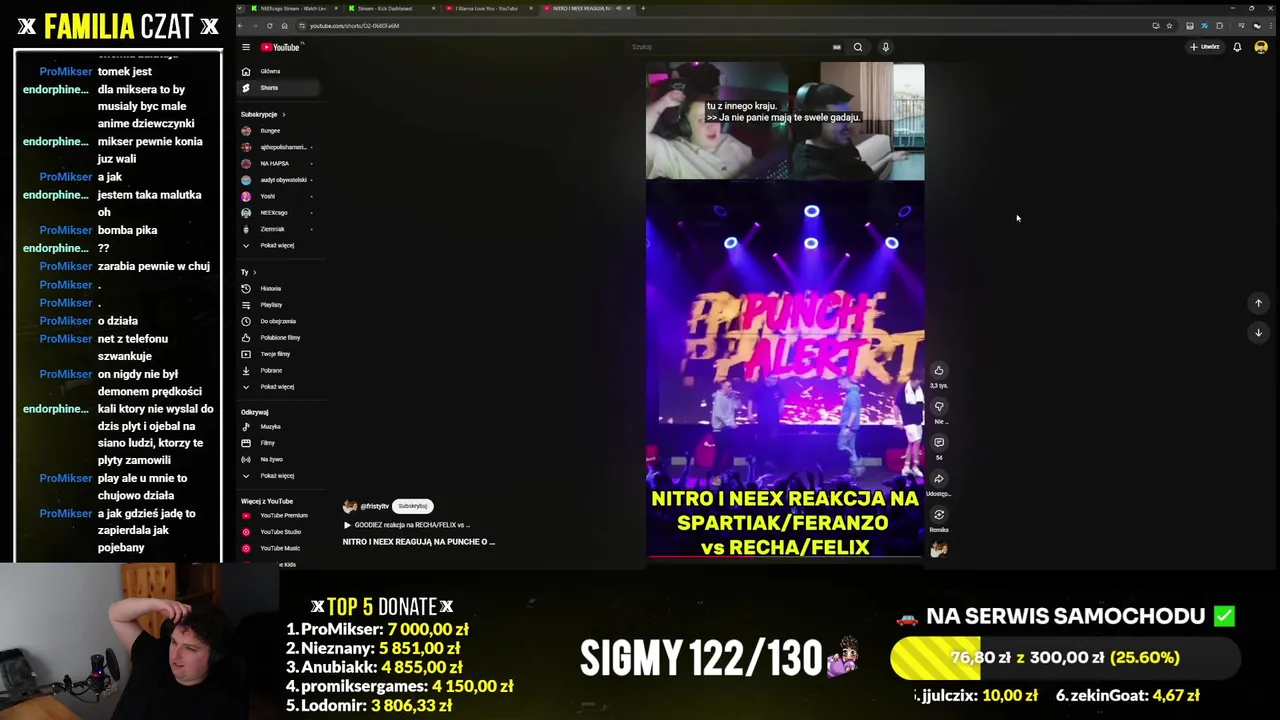1280x720 pixels.
Task: Go to previous Short with up arrow
Action: coord(1259,303)
